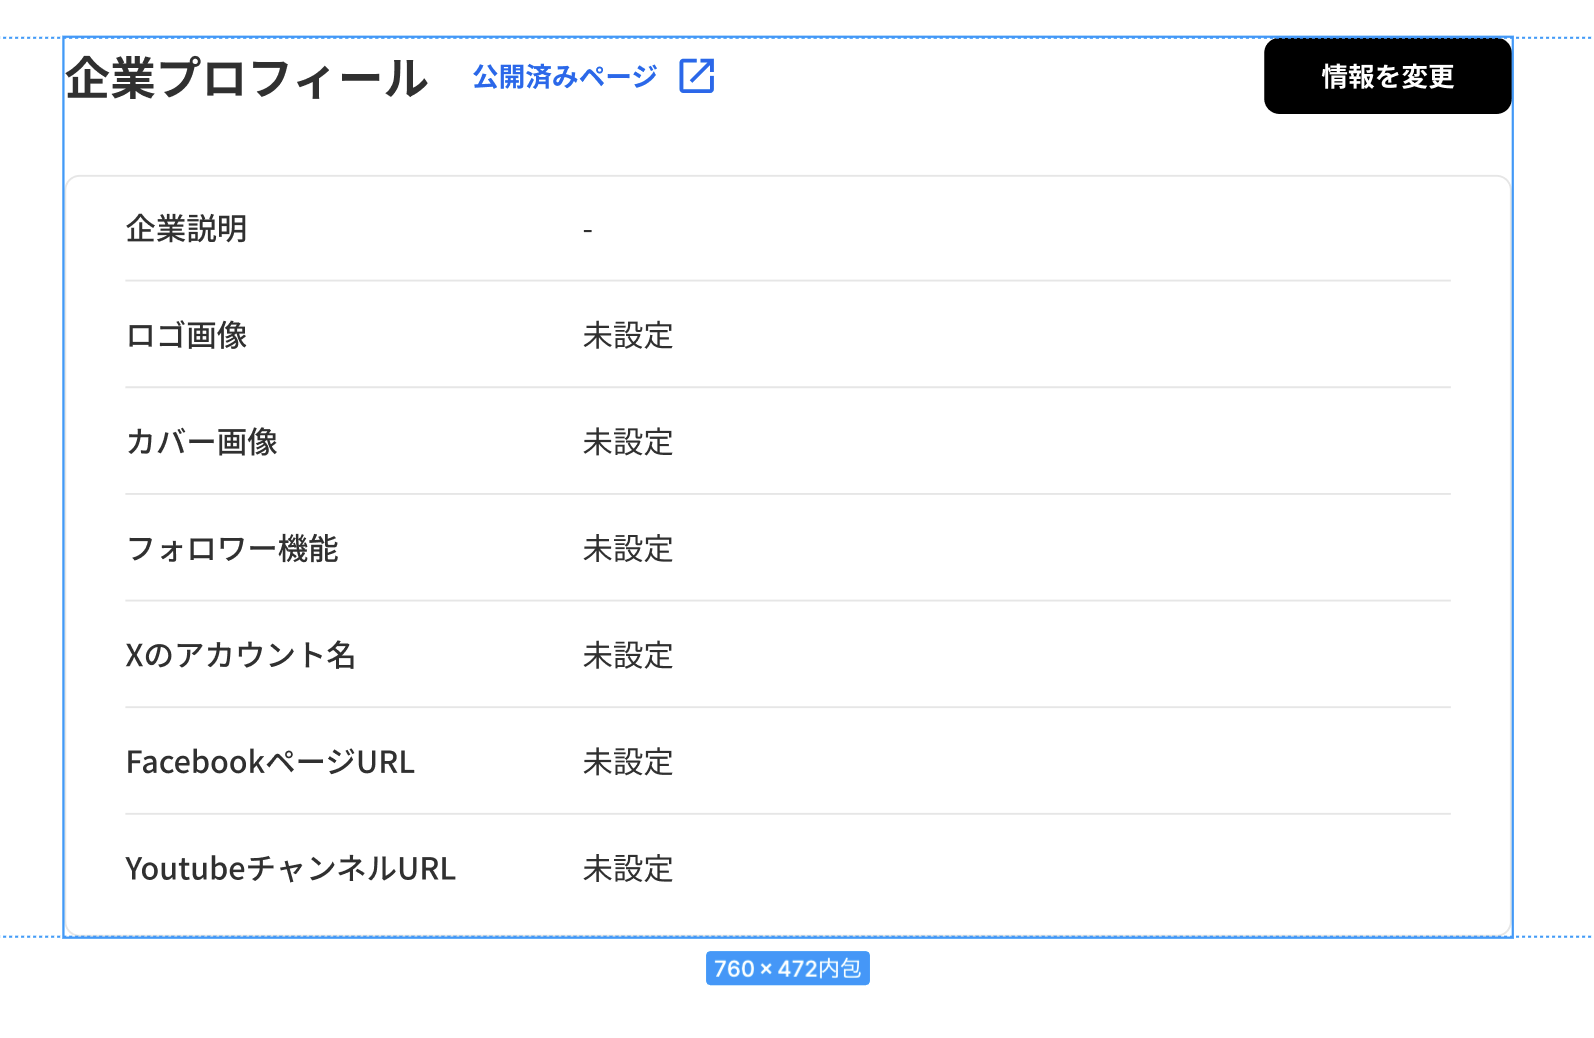Select the 未設定 value for ロゴ画像

point(628,335)
